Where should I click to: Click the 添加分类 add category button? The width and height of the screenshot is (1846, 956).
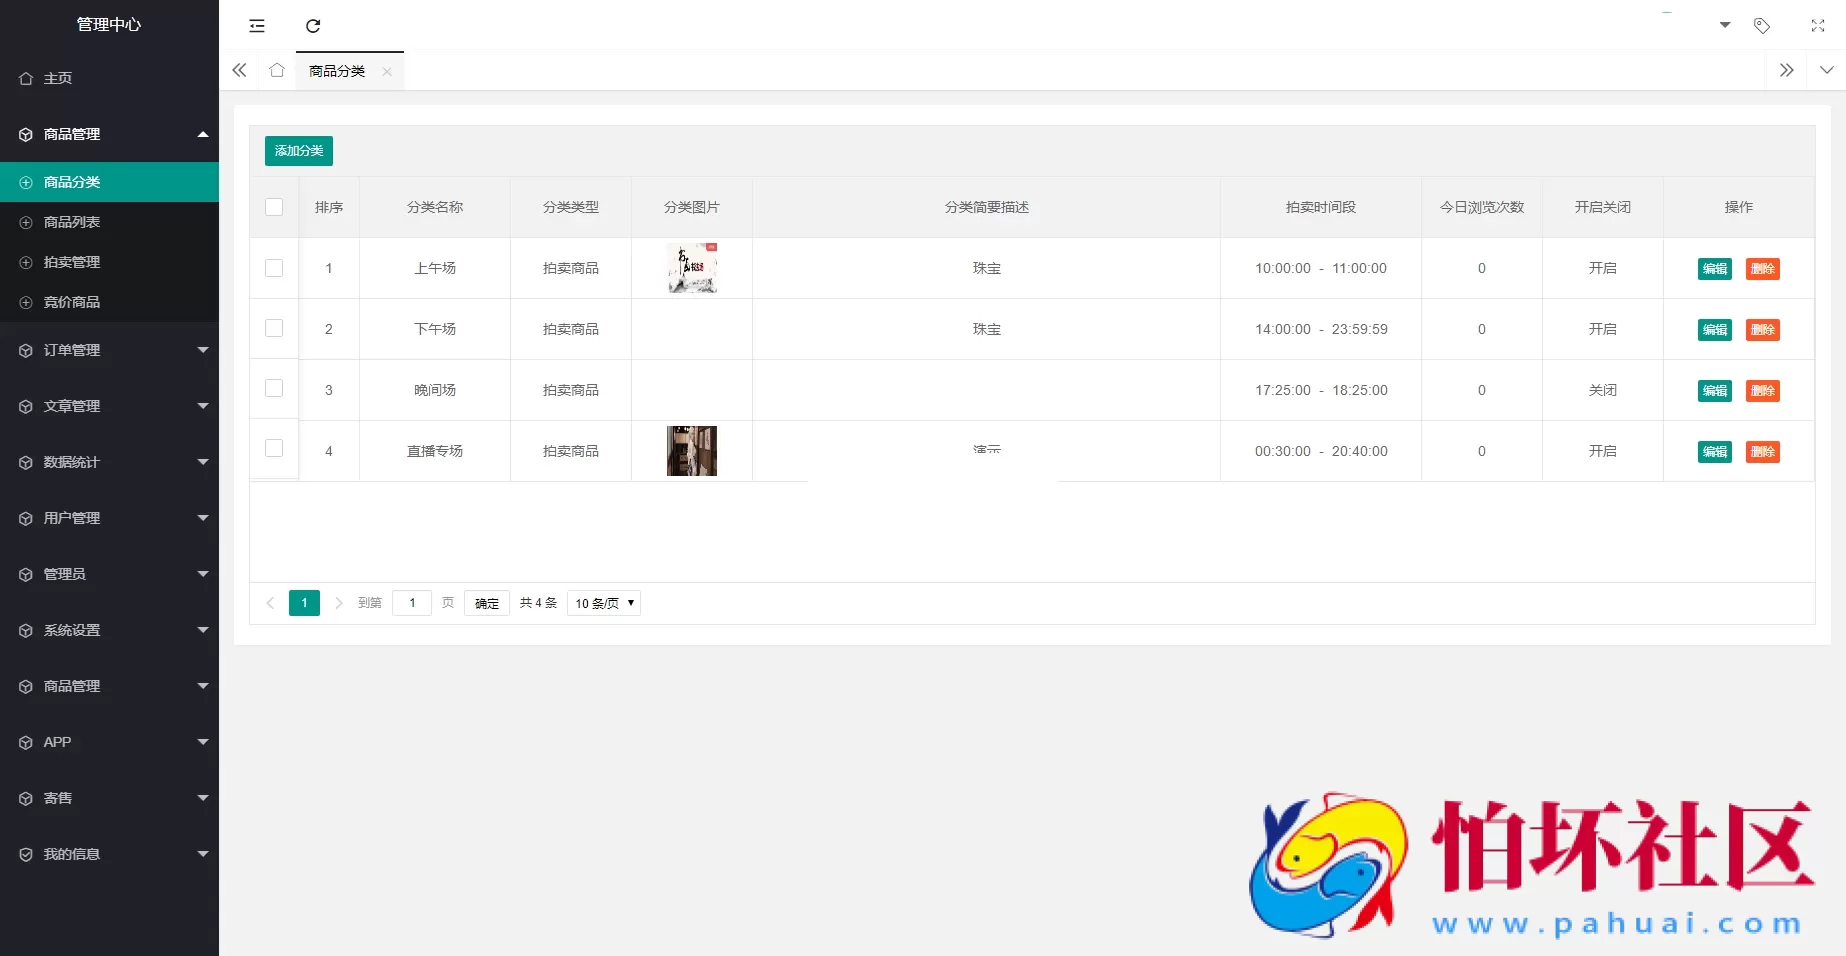click(298, 151)
